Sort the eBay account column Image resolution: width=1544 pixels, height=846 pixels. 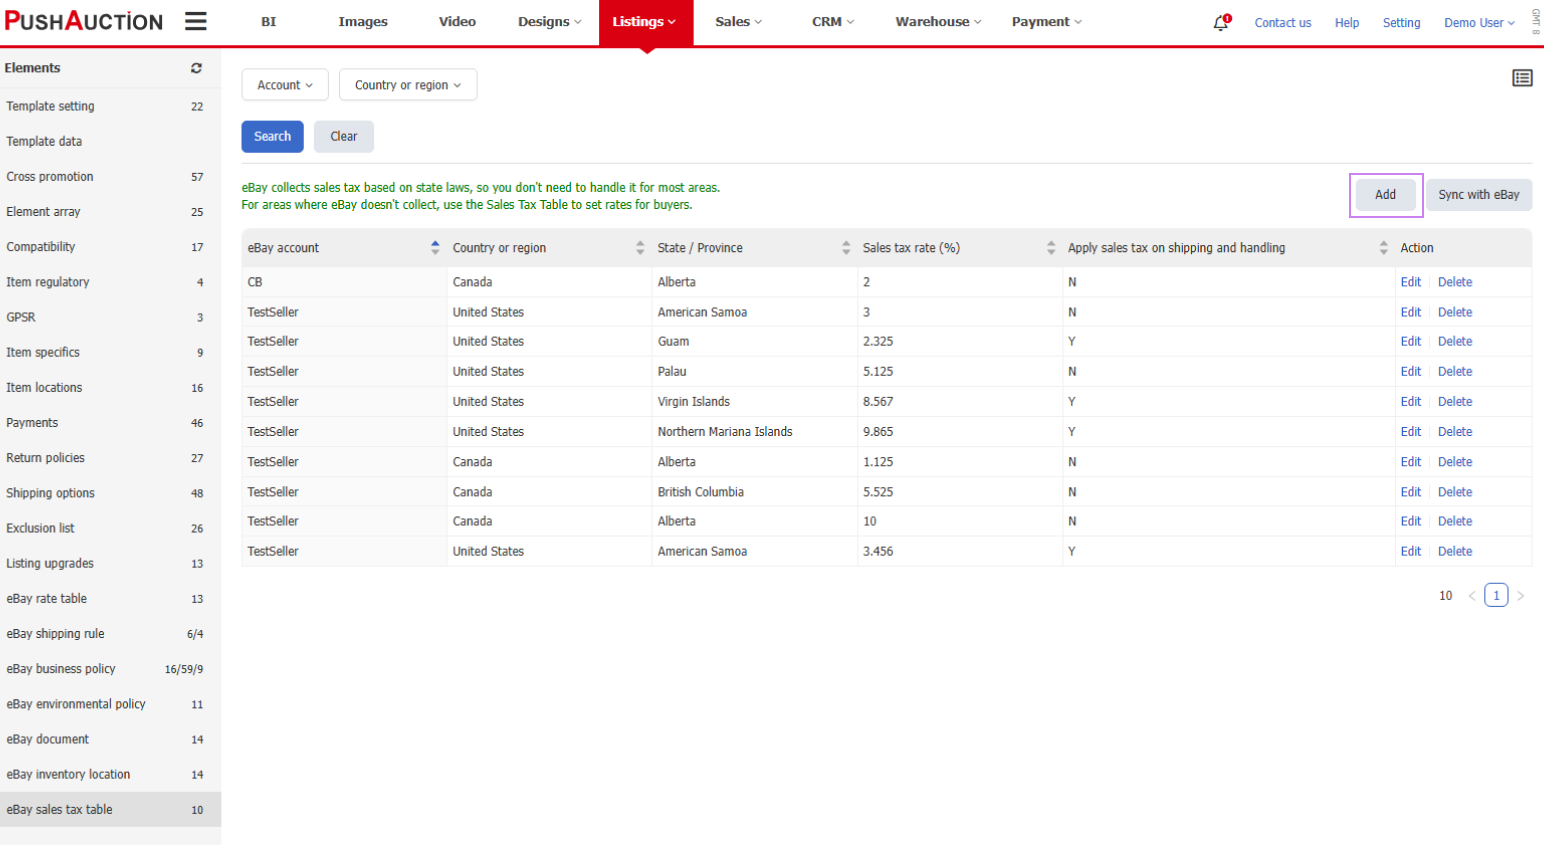point(434,247)
